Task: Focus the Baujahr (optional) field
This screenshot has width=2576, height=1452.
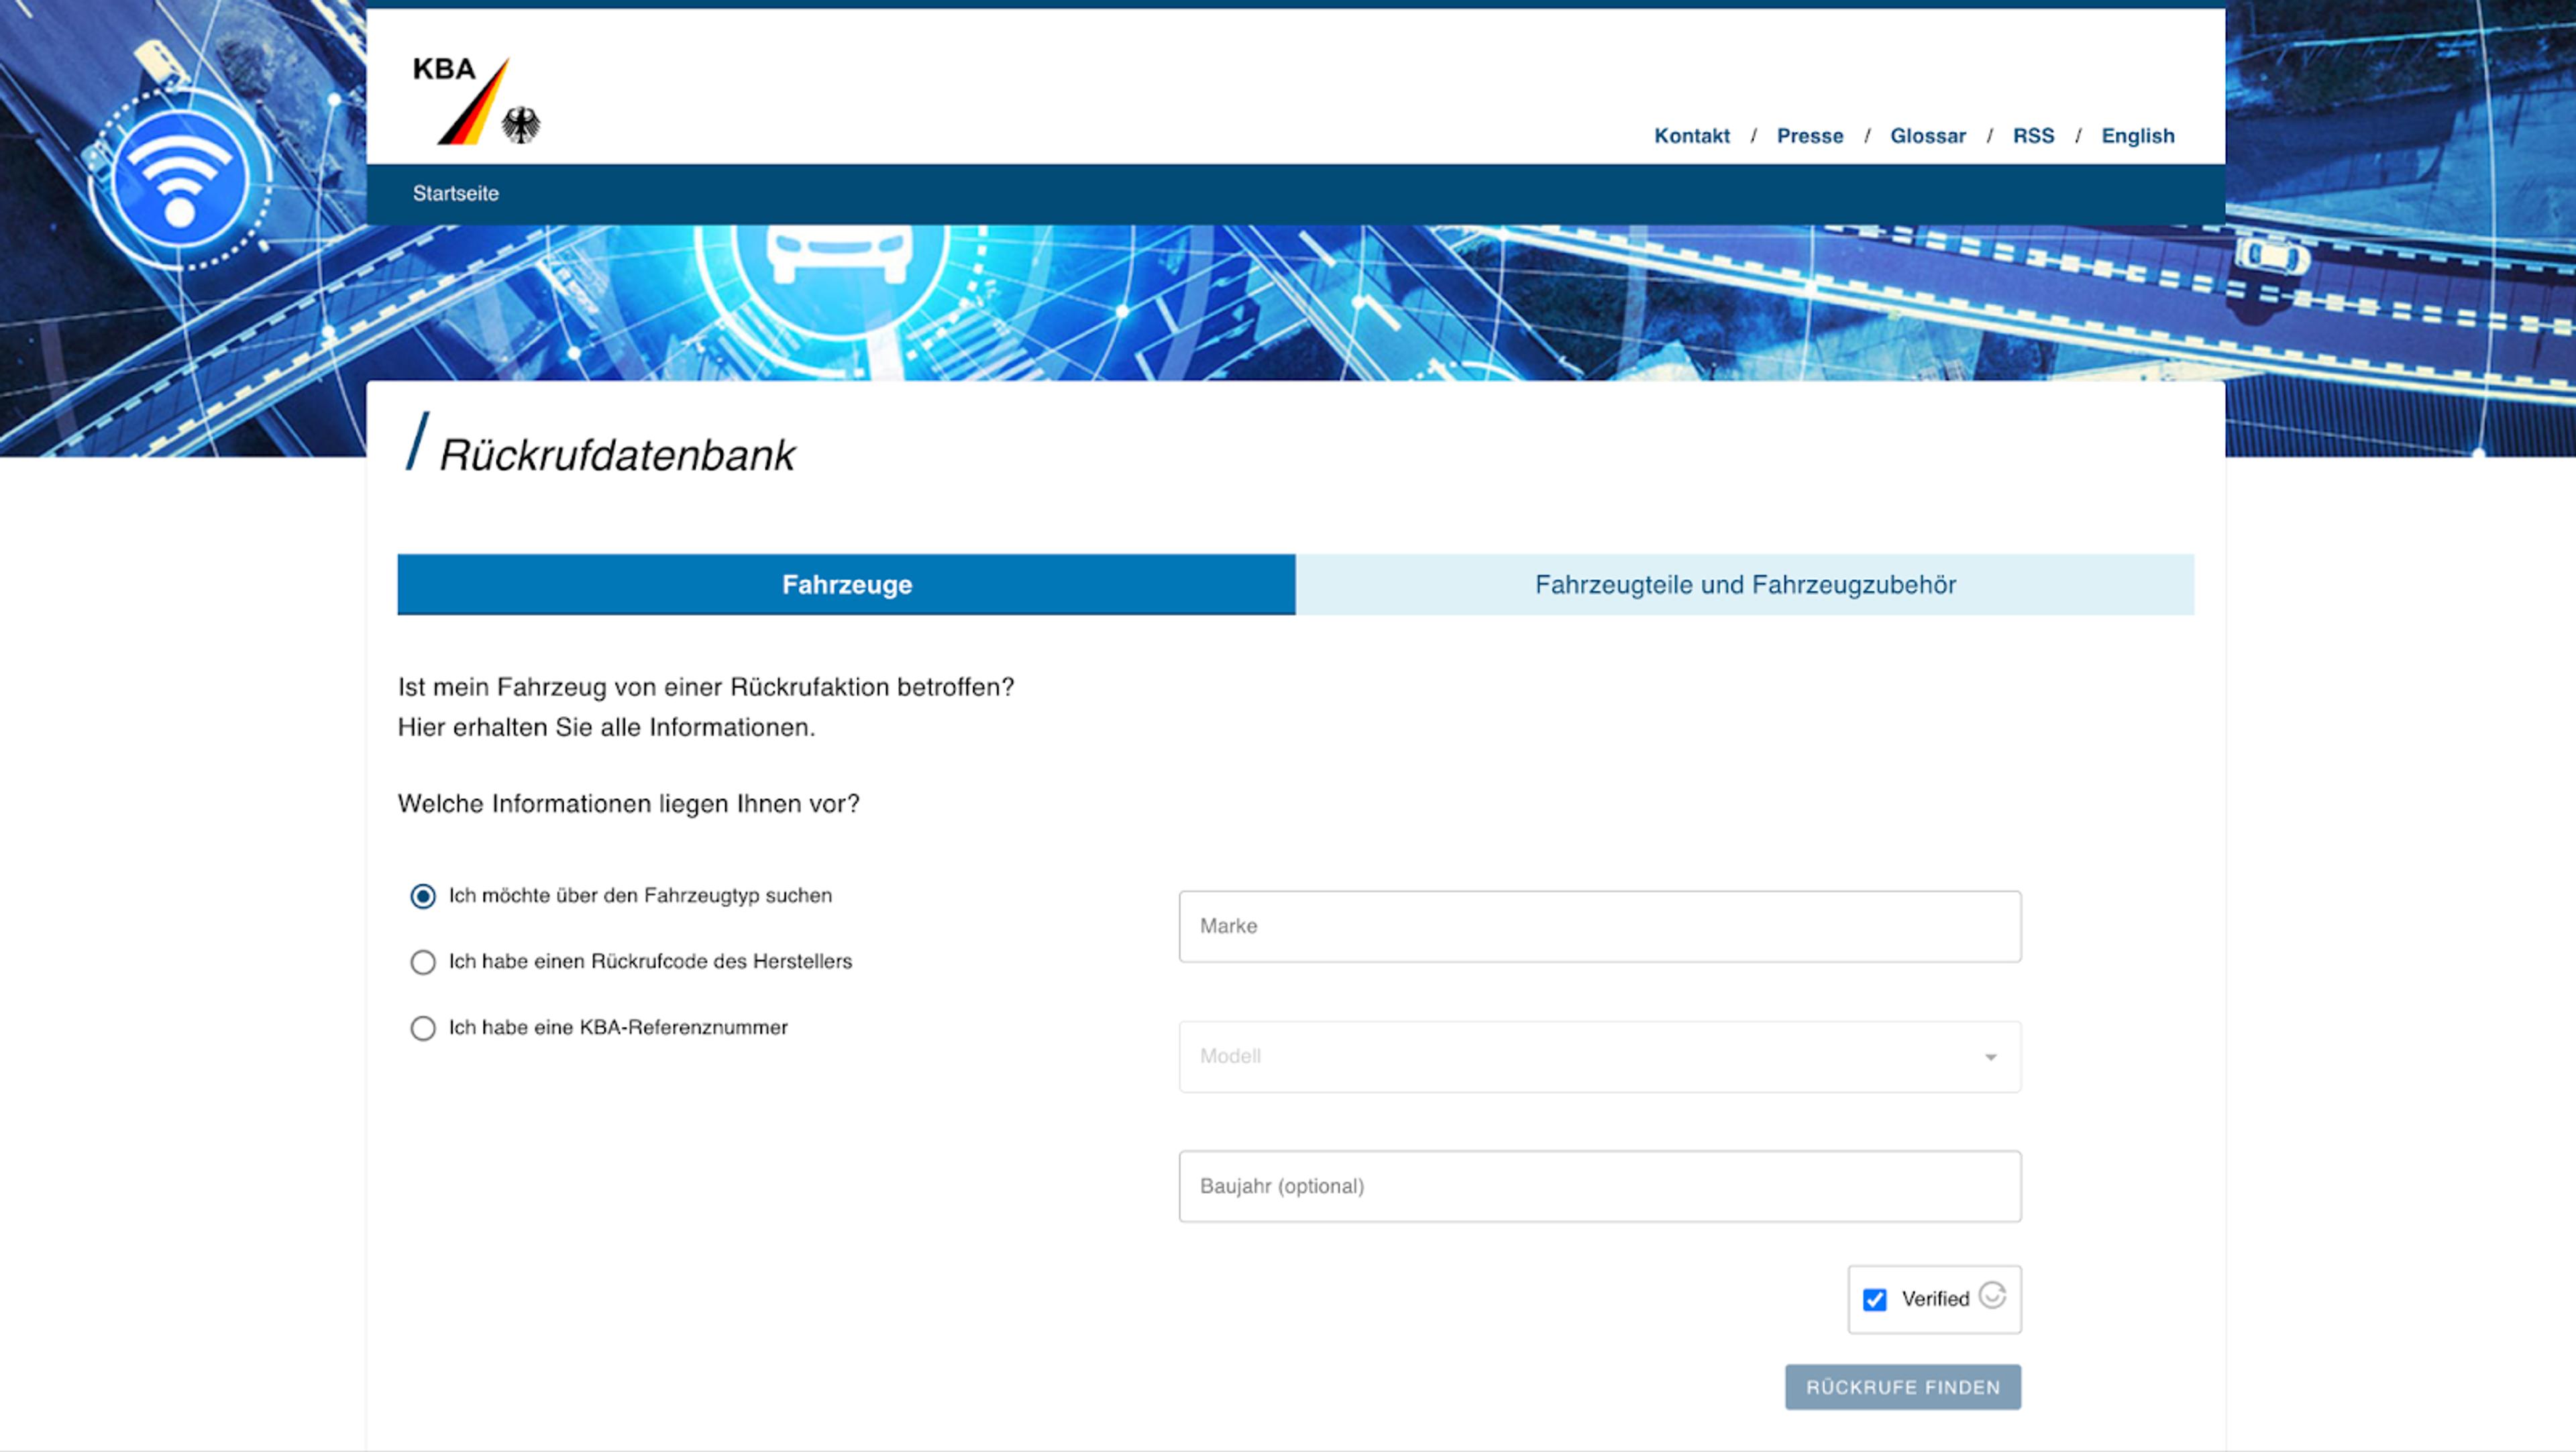Action: pos(1599,1186)
